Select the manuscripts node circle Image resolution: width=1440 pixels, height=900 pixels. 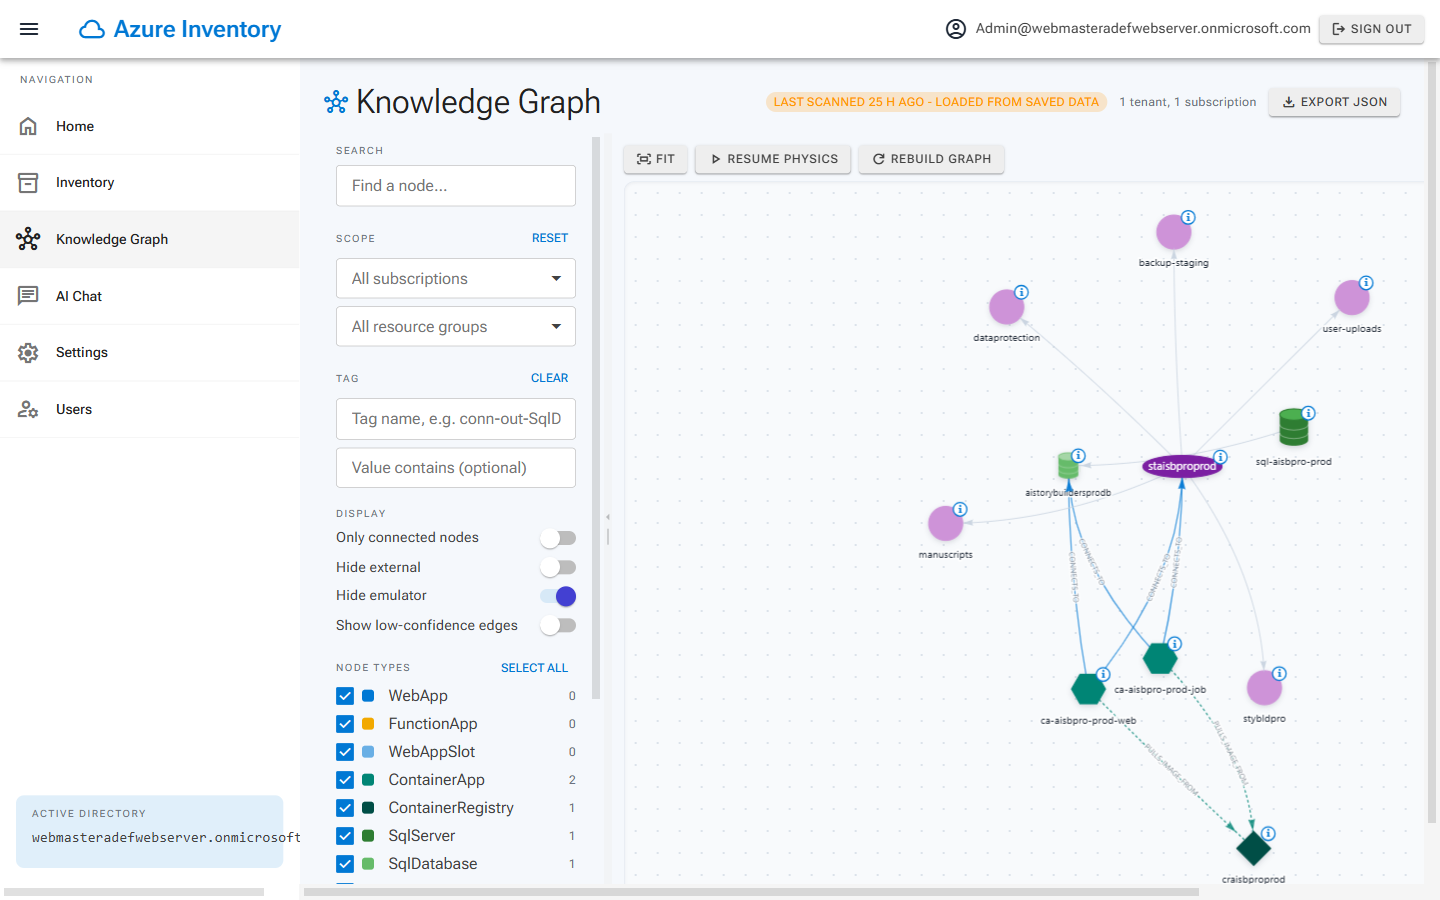(945, 523)
